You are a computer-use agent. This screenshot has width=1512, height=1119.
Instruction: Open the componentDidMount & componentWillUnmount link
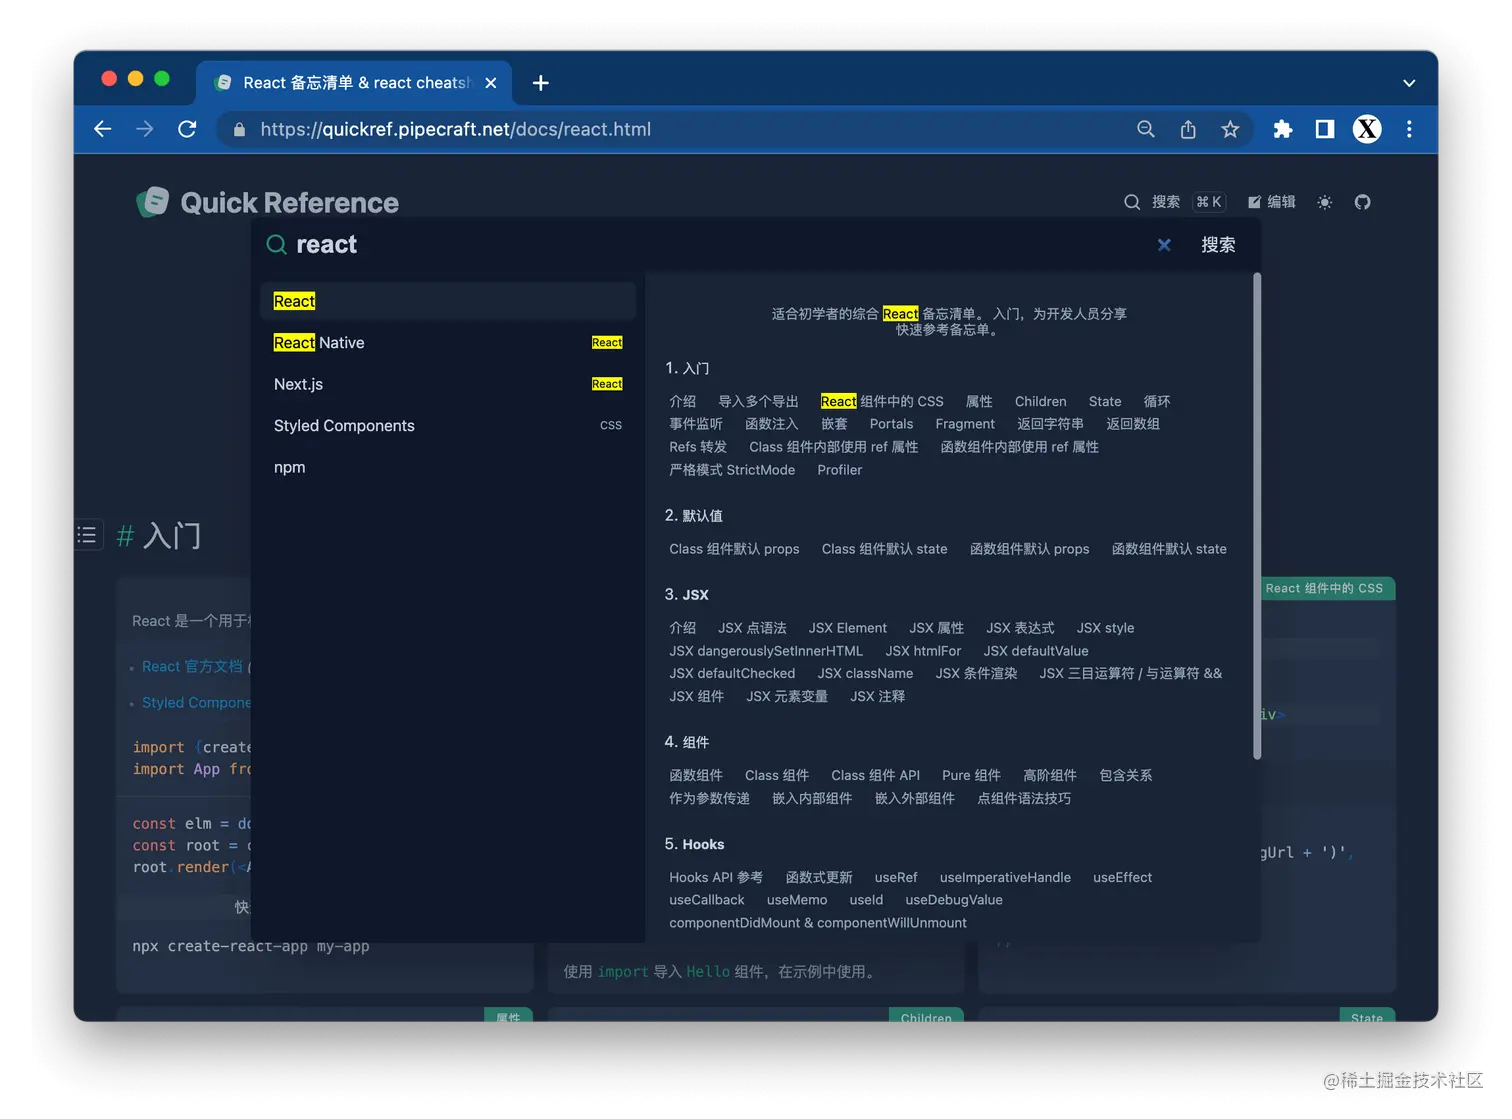[x=818, y=923]
